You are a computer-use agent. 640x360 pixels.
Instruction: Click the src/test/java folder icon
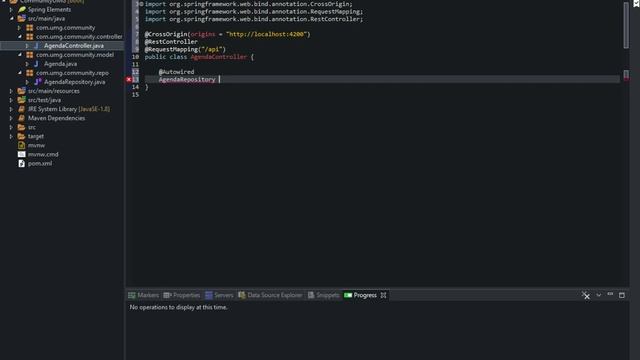pos(22,100)
